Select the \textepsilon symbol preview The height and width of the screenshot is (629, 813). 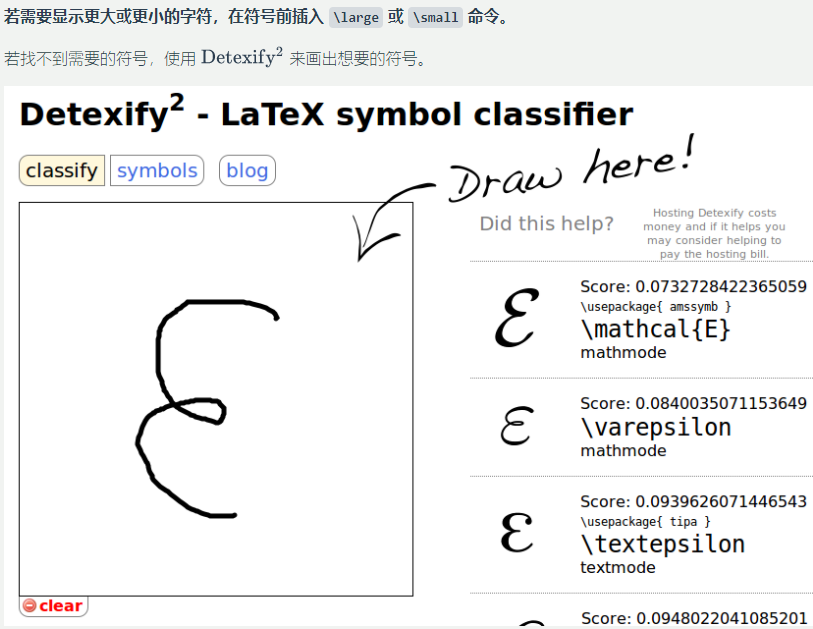pos(517,533)
